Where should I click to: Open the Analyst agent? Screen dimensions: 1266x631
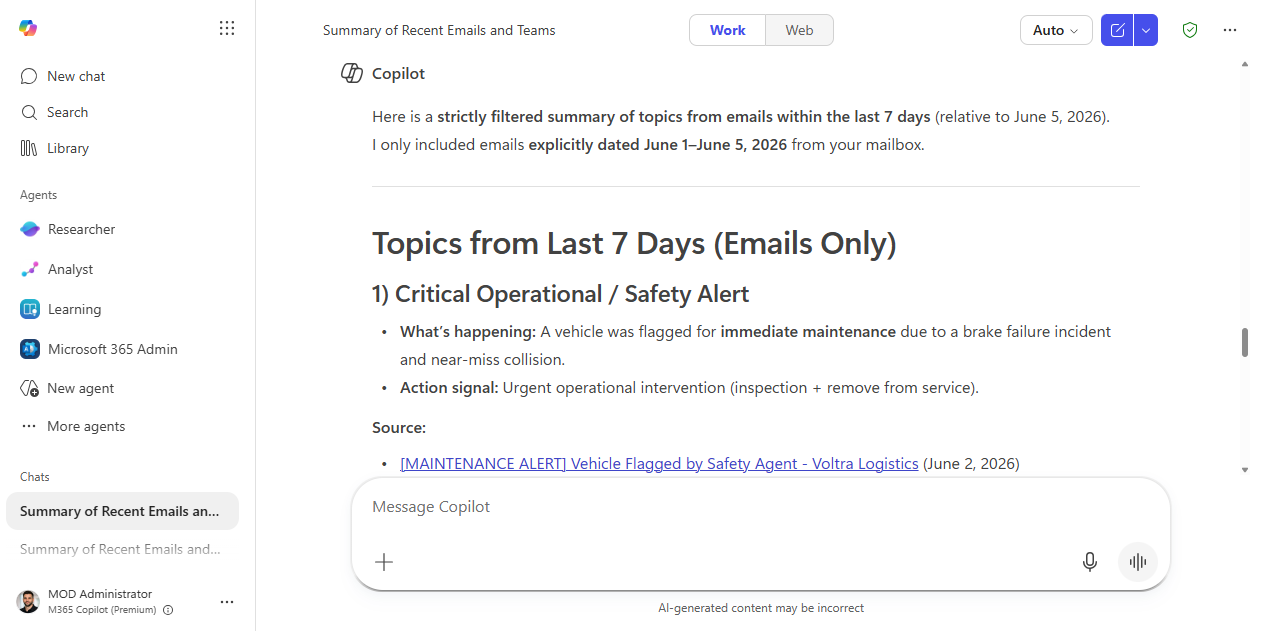70,269
